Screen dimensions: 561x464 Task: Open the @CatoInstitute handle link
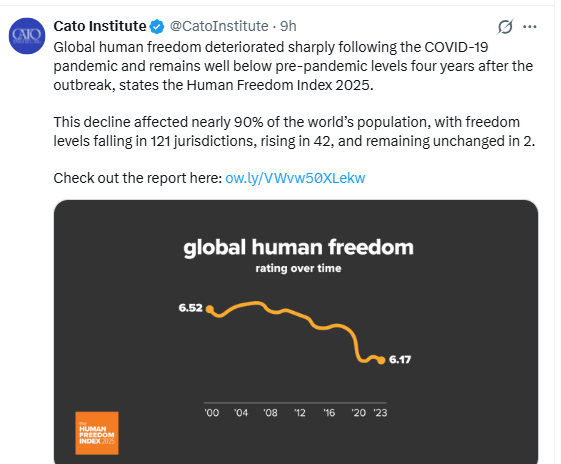[x=219, y=26]
